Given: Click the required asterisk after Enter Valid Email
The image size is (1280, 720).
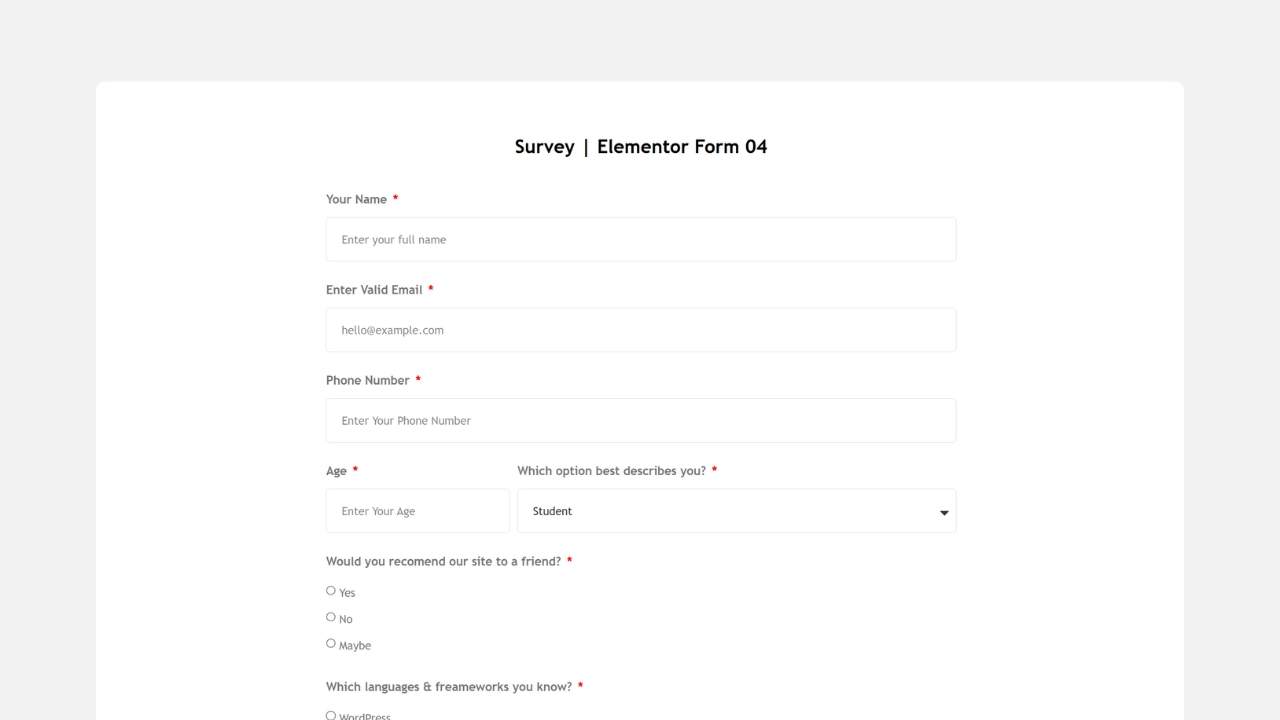Looking at the screenshot, I should click(x=431, y=289).
